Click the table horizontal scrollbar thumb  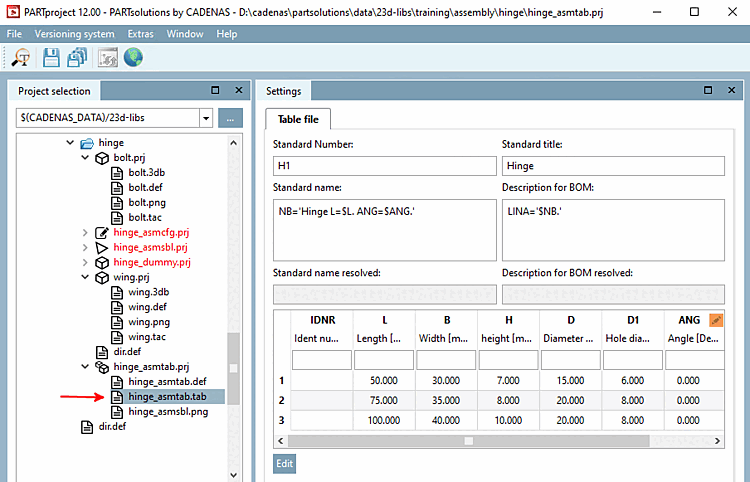(467, 440)
